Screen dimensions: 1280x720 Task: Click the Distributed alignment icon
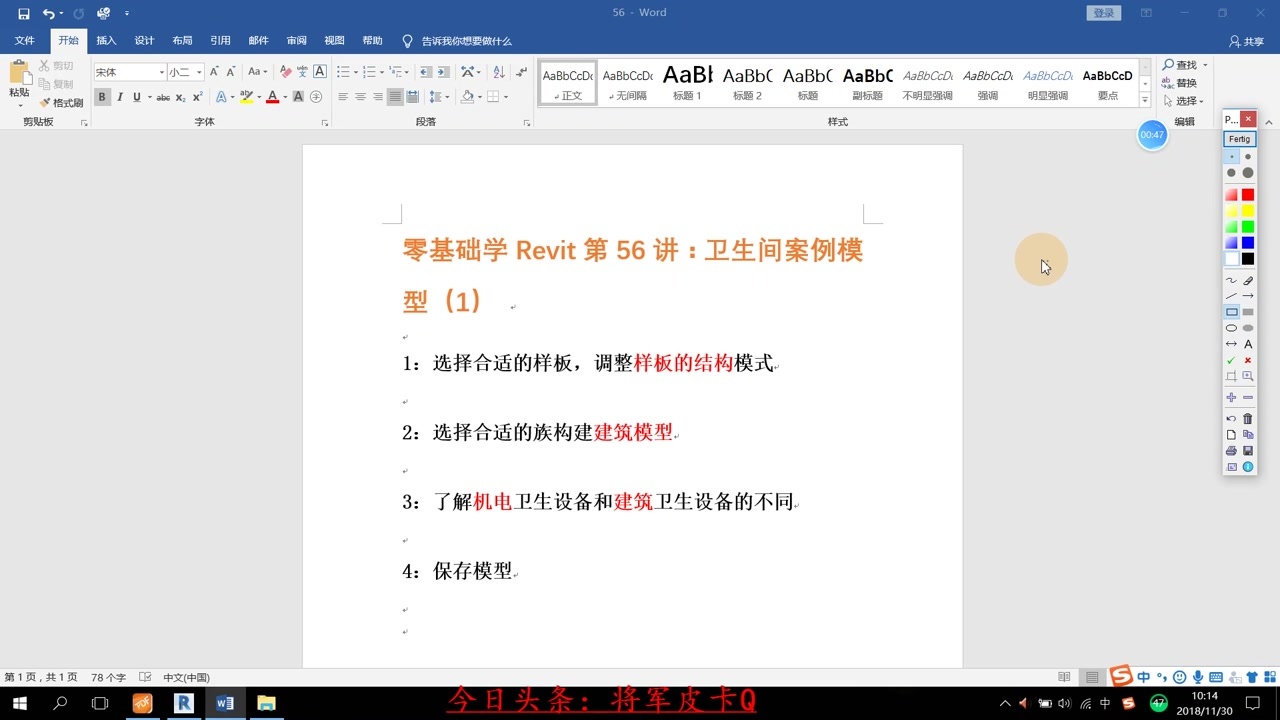(x=412, y=97)
